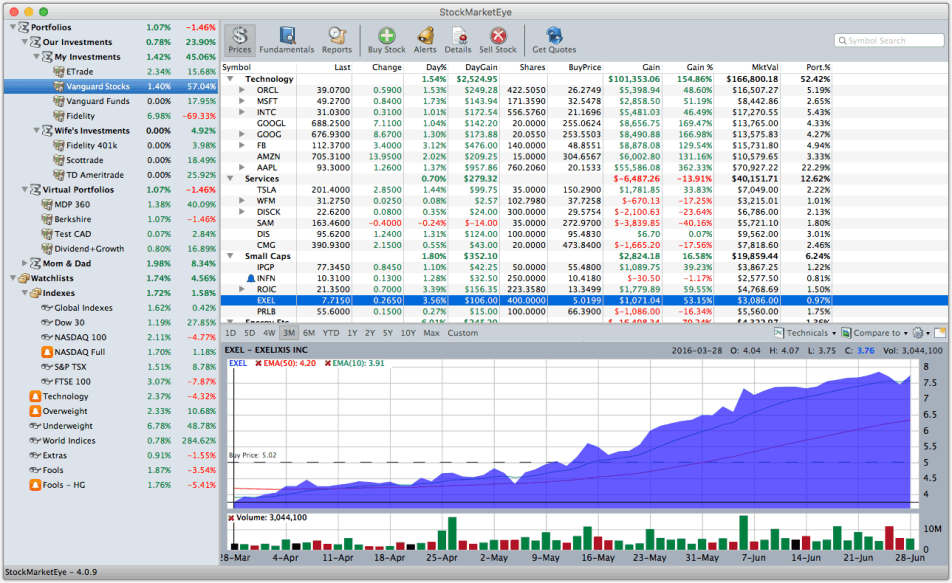Open the Technicals dropdown arrow
Image resolution: width=952 pixels, height=583 pixels.
click(x=834, y=333)
